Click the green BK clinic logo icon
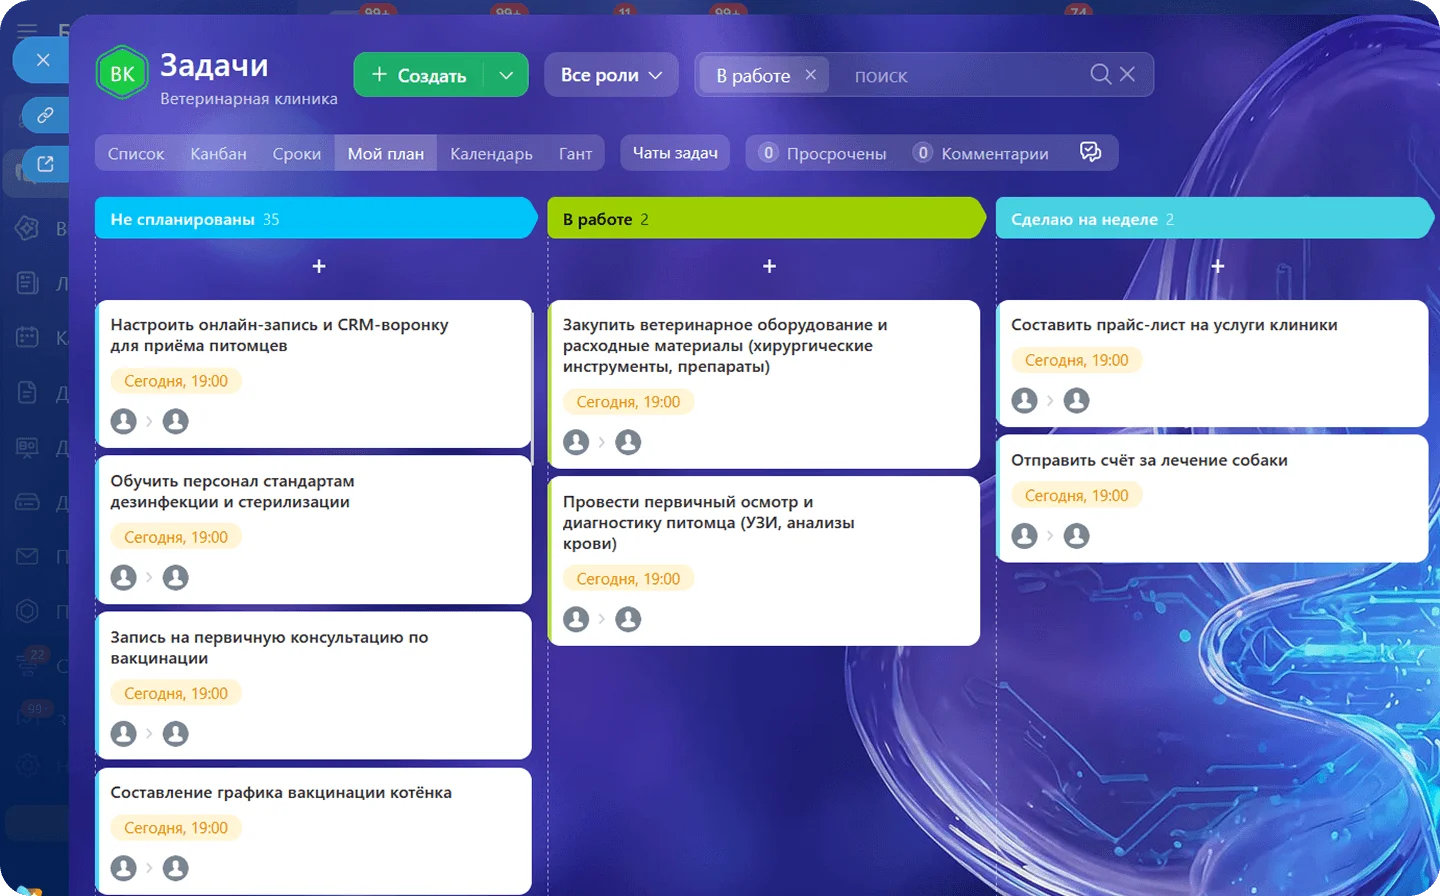Viewport: 1440px width, 896px height. pyautogui.click(x=122, y=73)
